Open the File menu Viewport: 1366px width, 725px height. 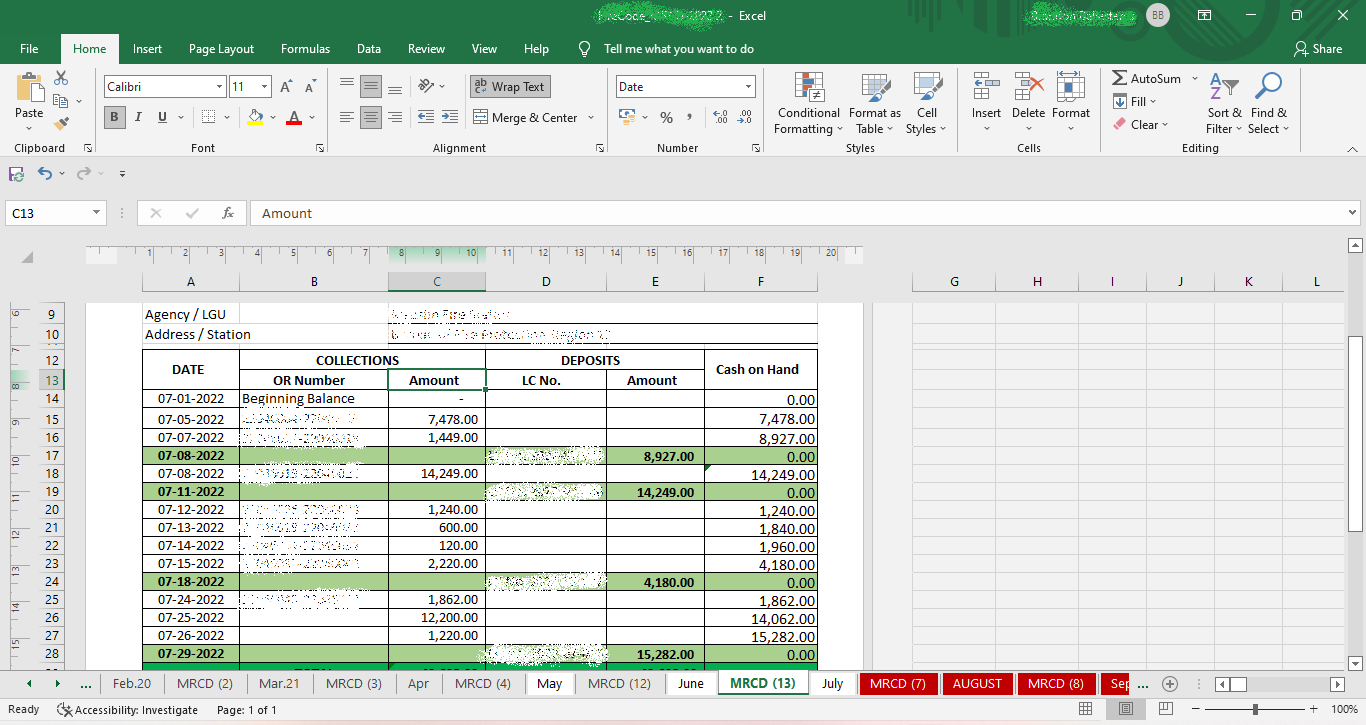29,49
